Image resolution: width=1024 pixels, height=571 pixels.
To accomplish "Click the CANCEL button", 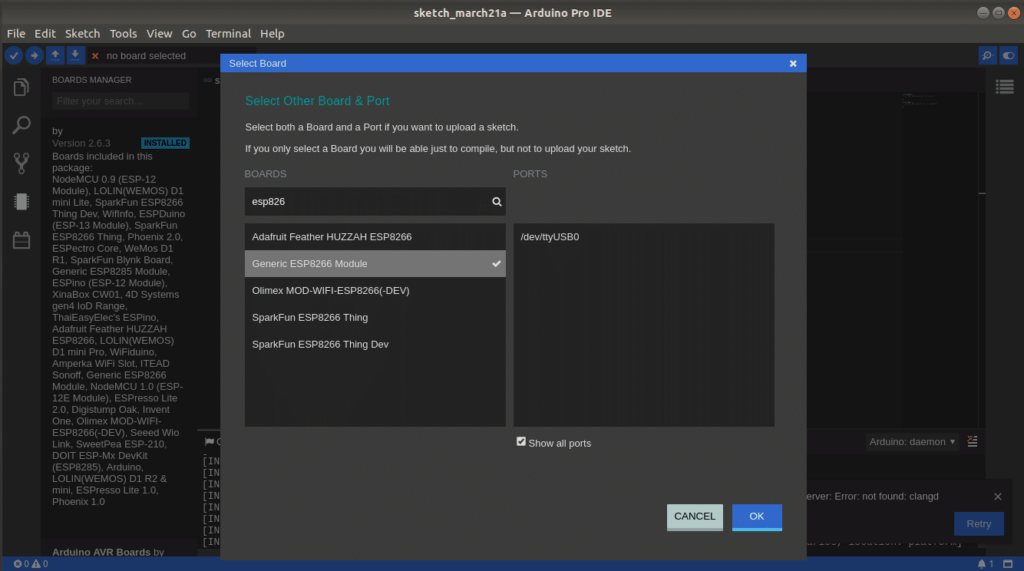I will (x=694, y=517).
